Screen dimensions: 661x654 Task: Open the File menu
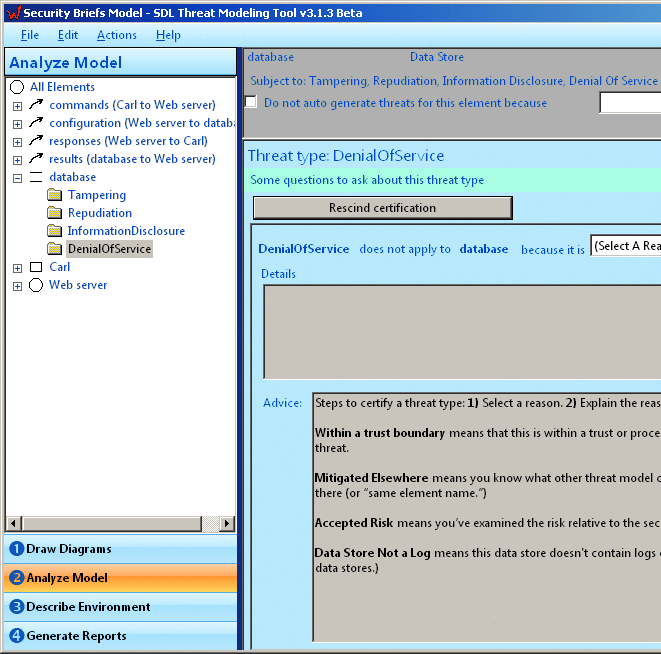(30, 35)
